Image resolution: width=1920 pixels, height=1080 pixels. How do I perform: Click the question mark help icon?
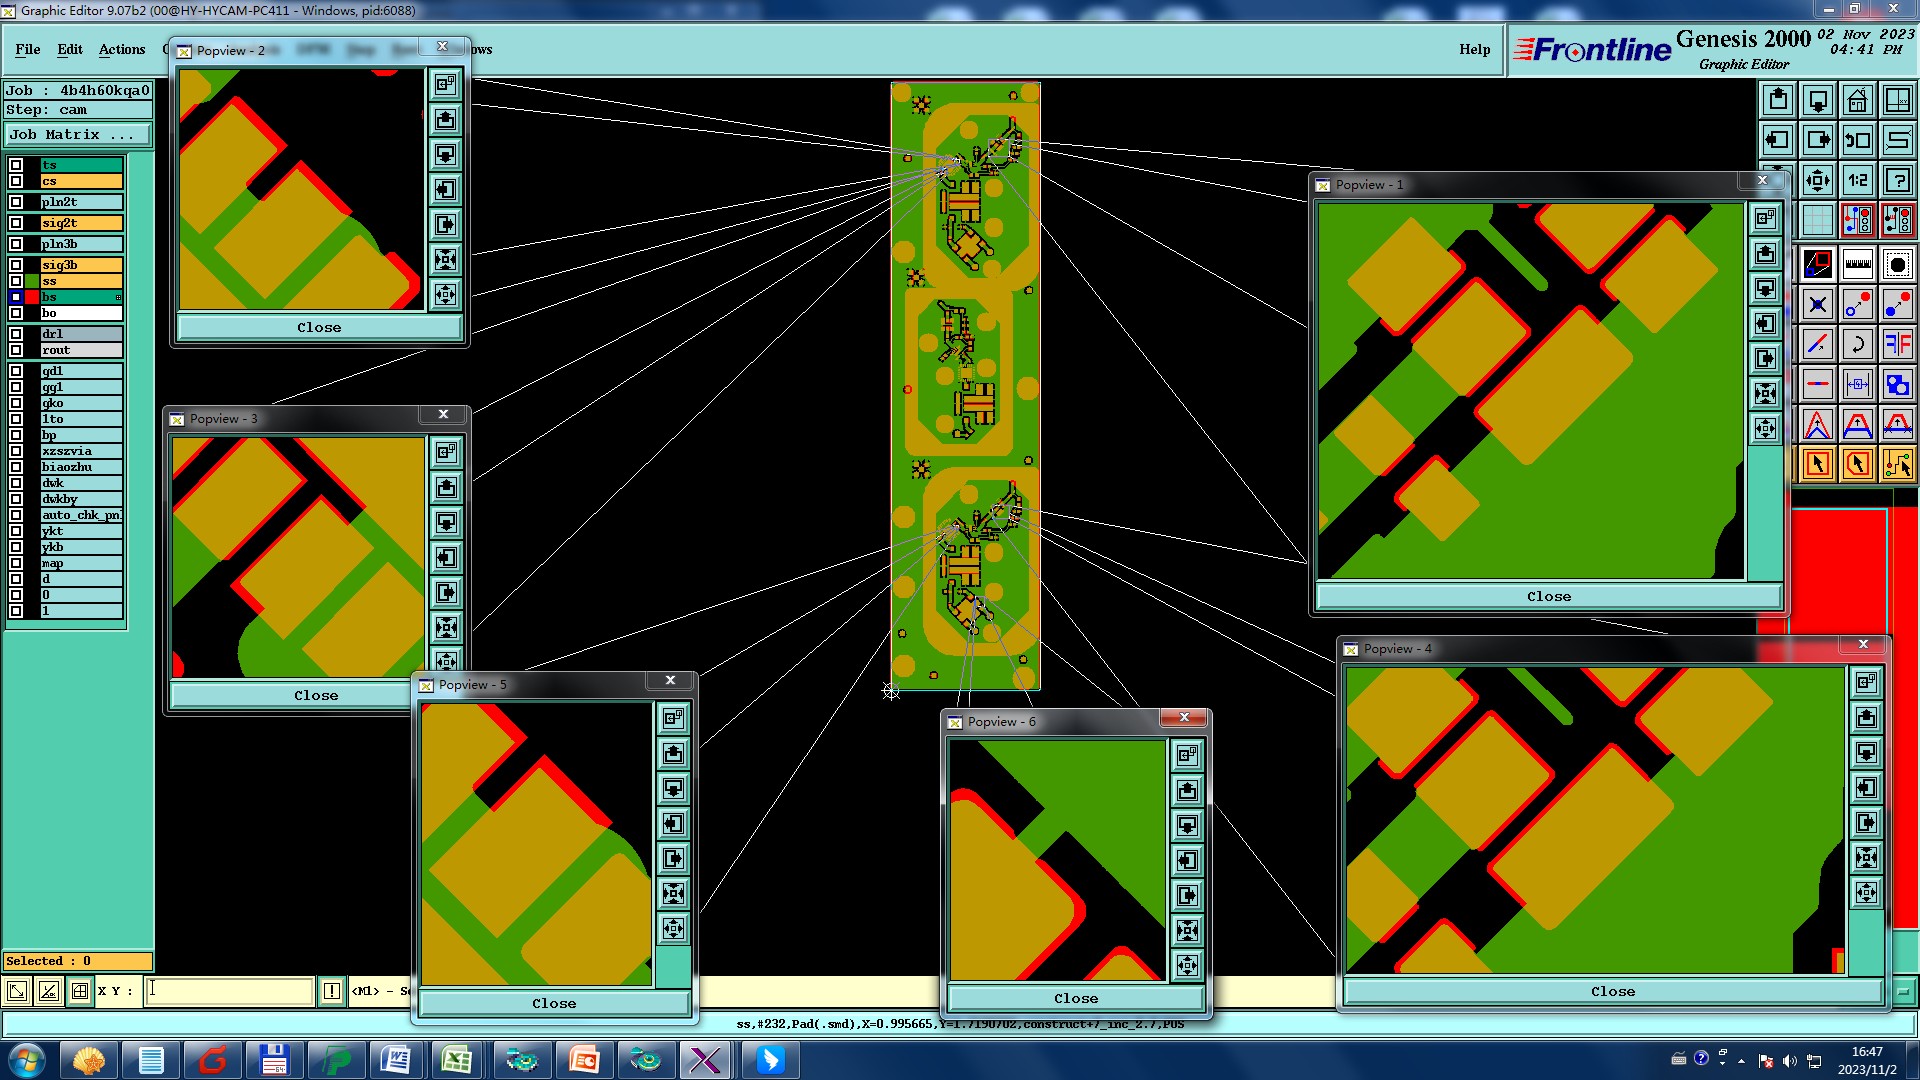click(x=1898, y=180)
